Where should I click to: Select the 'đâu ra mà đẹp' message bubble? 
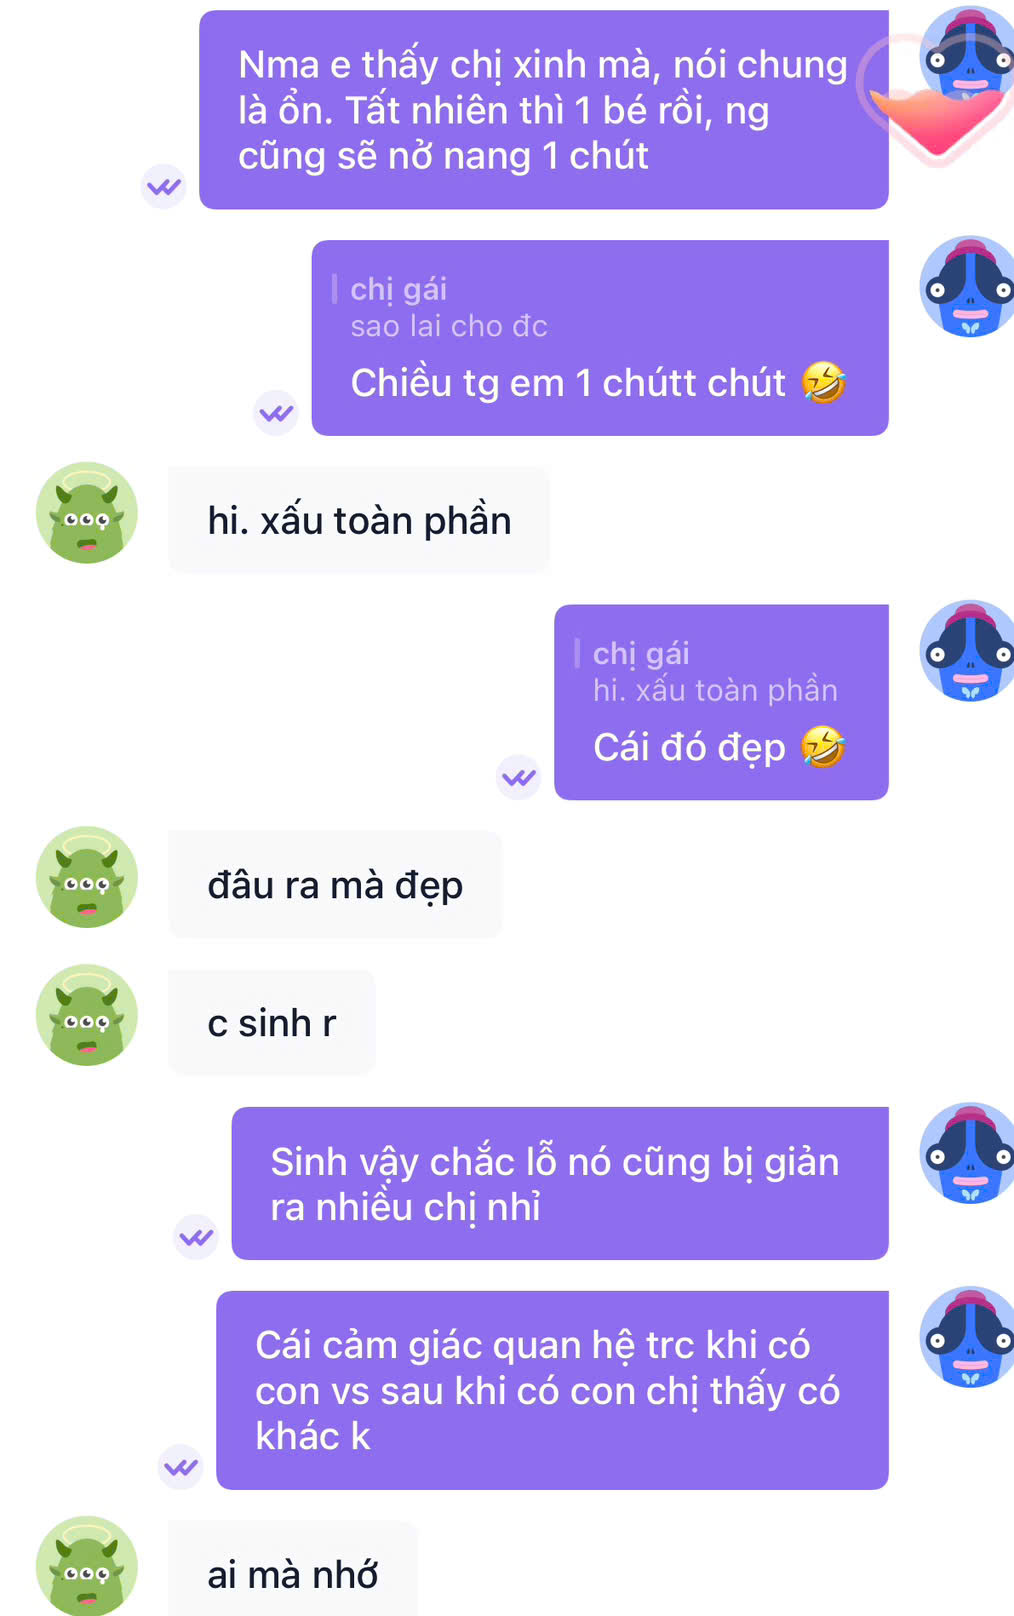[335, 885]
